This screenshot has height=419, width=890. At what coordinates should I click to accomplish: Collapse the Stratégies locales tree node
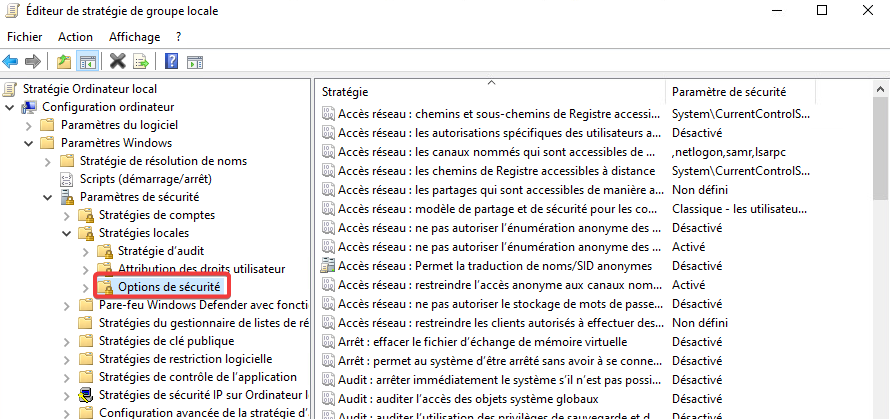(x=67, y=233)
